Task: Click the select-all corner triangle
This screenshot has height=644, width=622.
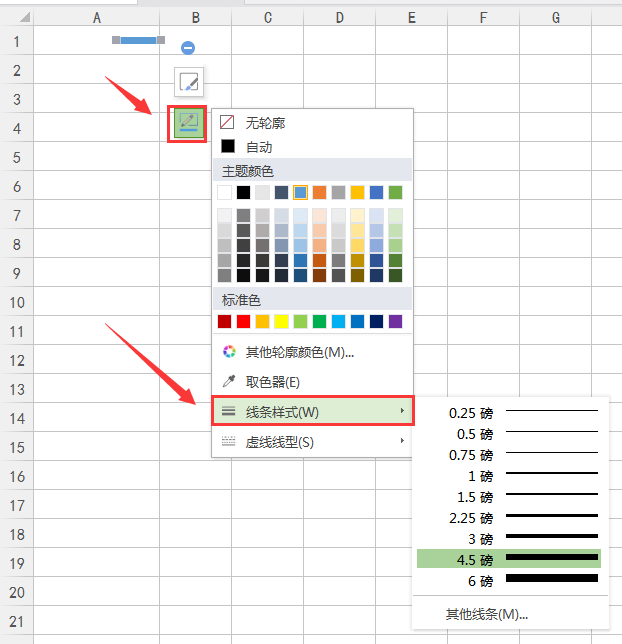Action: 24,17
